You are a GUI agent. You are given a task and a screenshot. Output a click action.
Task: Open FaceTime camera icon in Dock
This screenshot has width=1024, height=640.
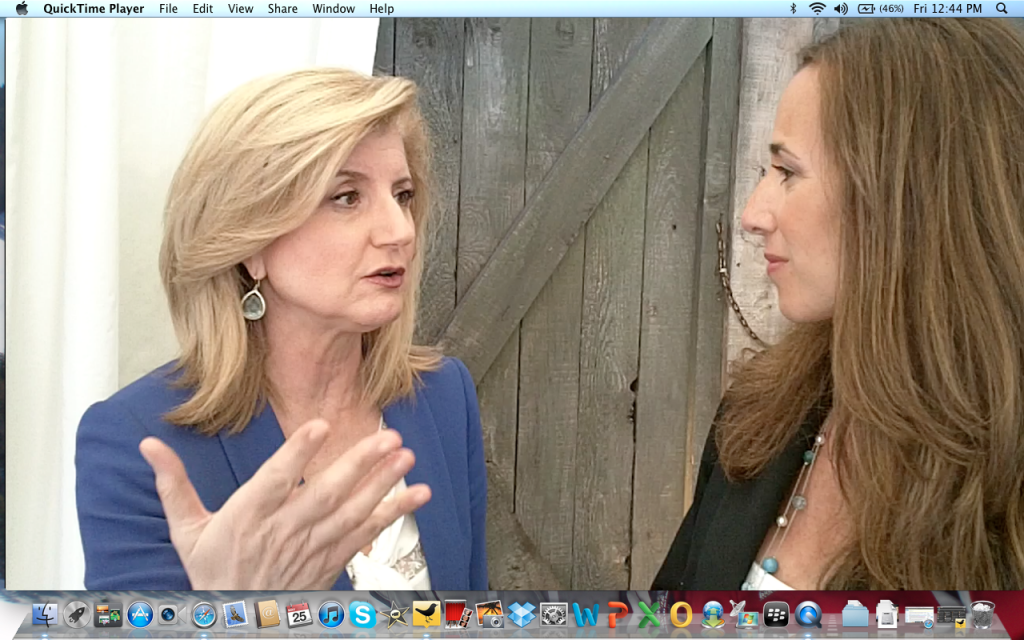(171, 615)
